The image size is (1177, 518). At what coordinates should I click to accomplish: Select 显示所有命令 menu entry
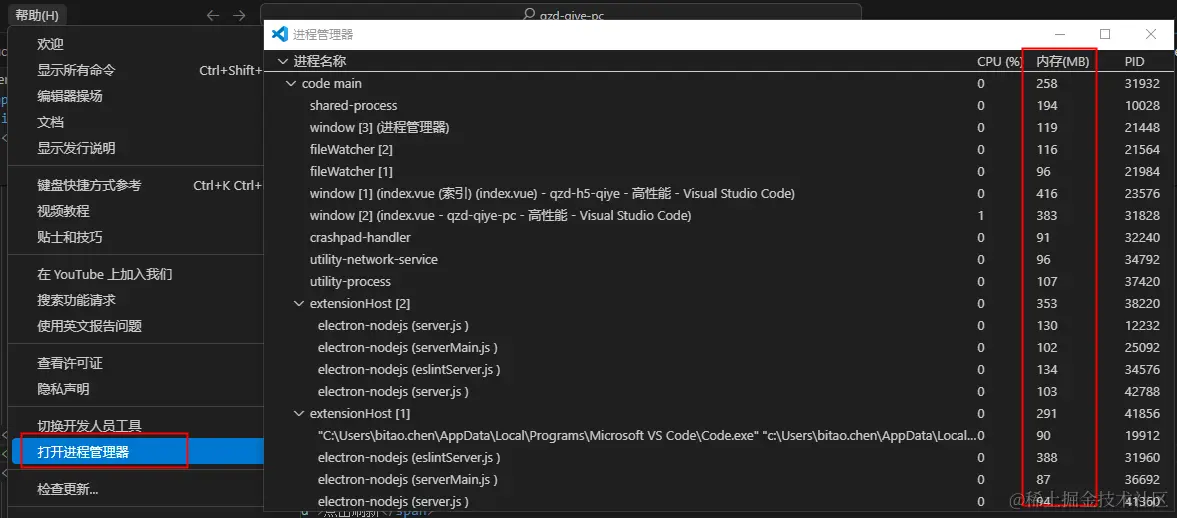135,71
